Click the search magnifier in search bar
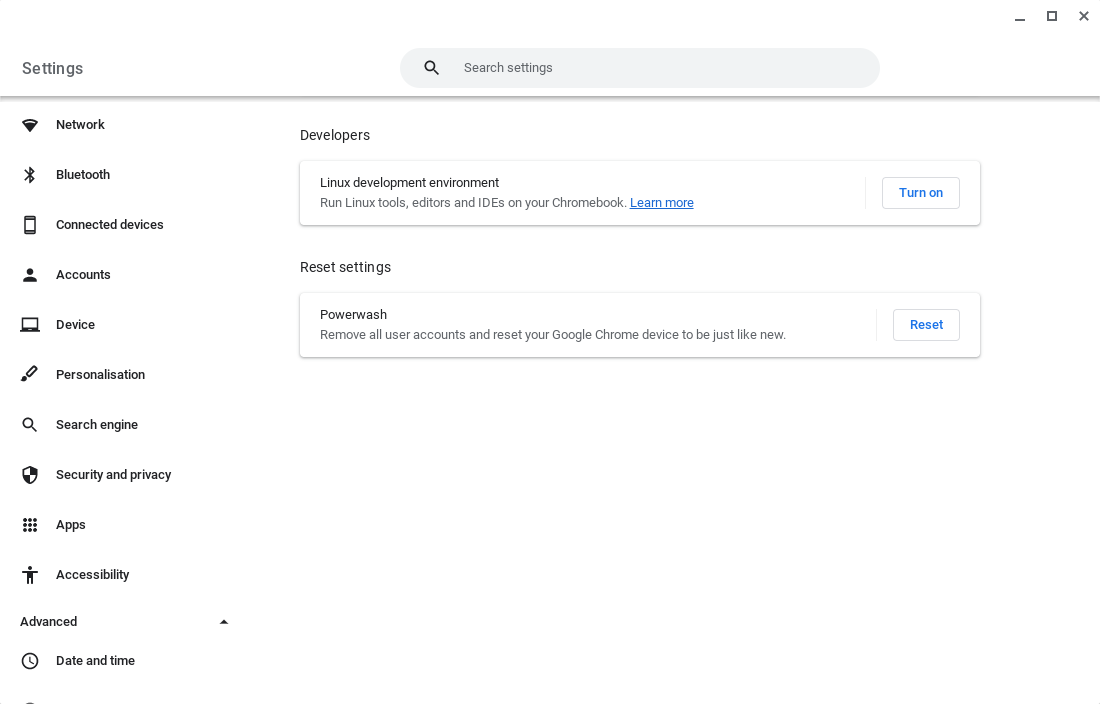 click(431, 67)
